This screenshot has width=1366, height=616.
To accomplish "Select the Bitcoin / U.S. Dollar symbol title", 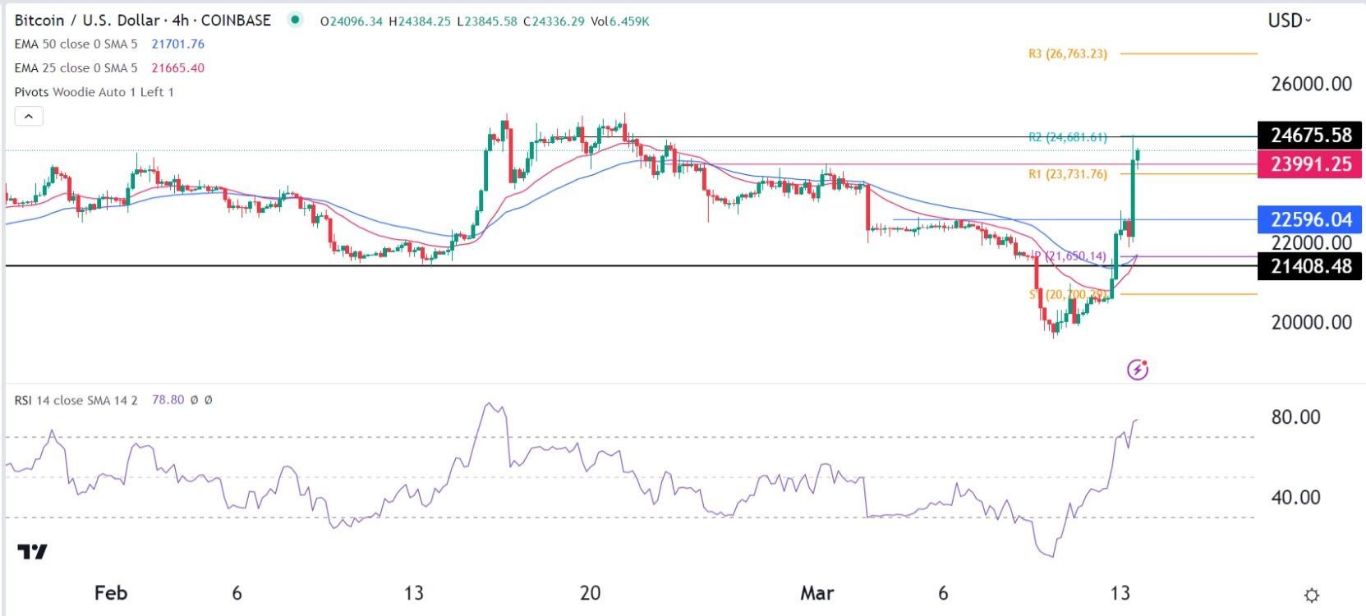I will (x=143, y=20).
